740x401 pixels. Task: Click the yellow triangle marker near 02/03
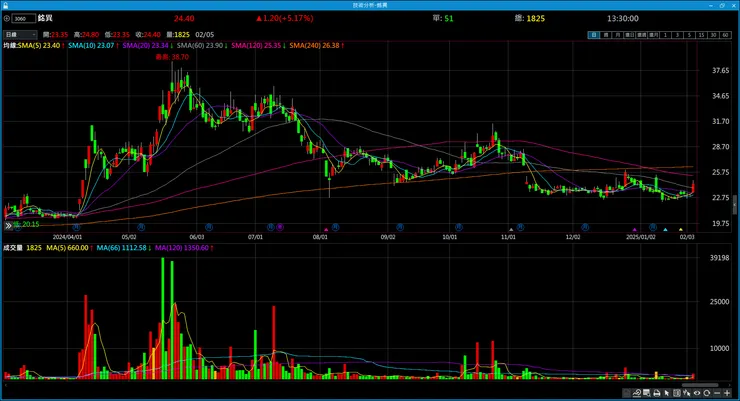681,230
